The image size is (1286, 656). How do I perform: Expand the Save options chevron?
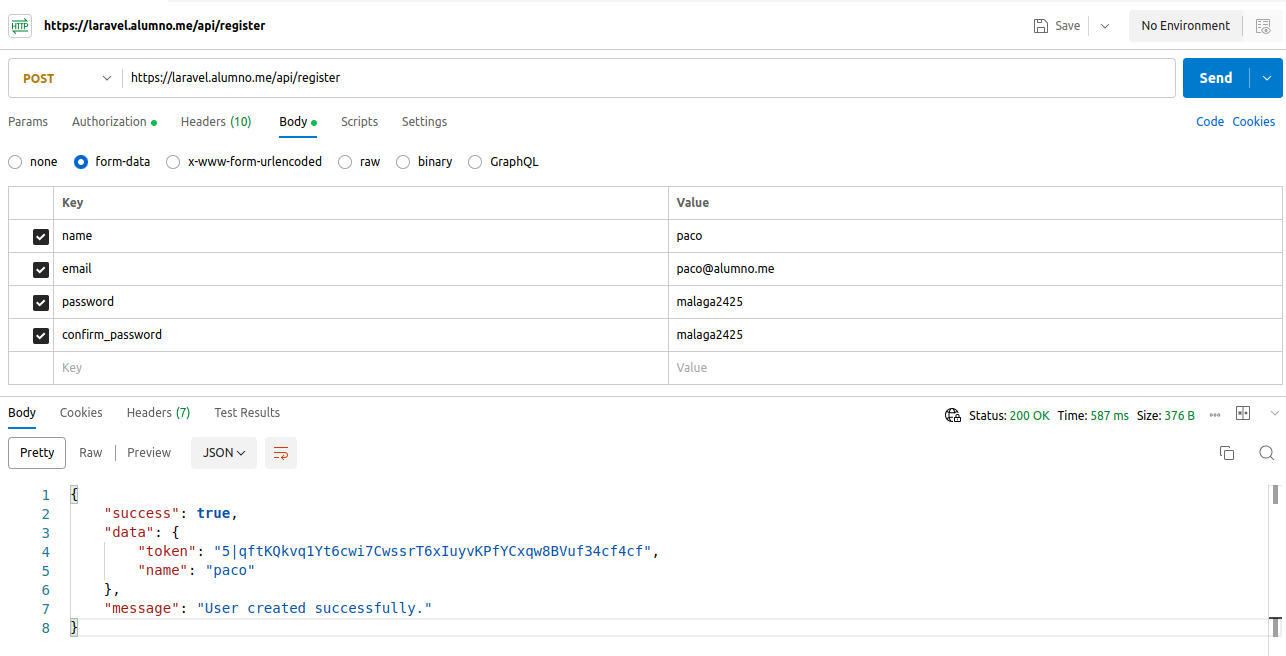(x=1105, y=26)
